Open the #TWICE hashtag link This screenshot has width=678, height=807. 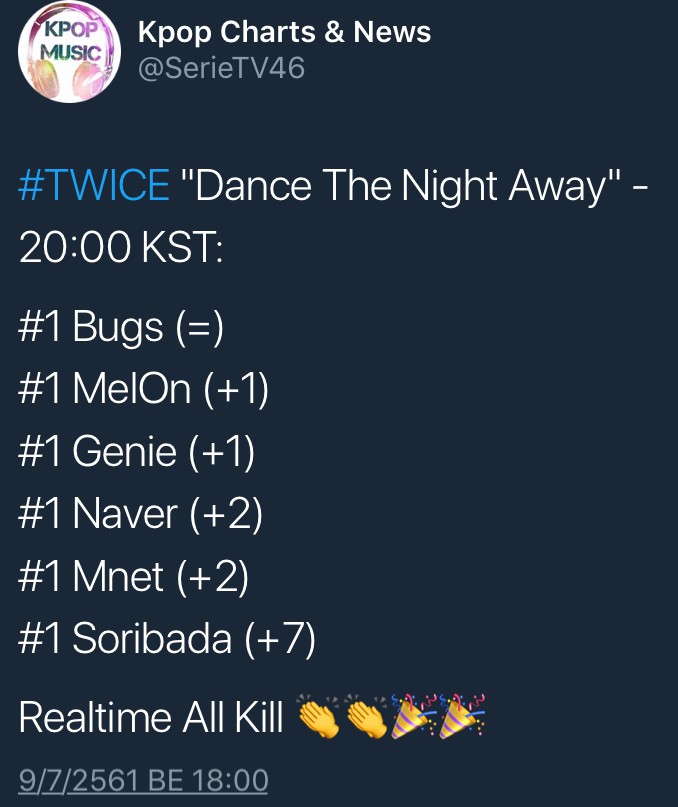point(94,185)
